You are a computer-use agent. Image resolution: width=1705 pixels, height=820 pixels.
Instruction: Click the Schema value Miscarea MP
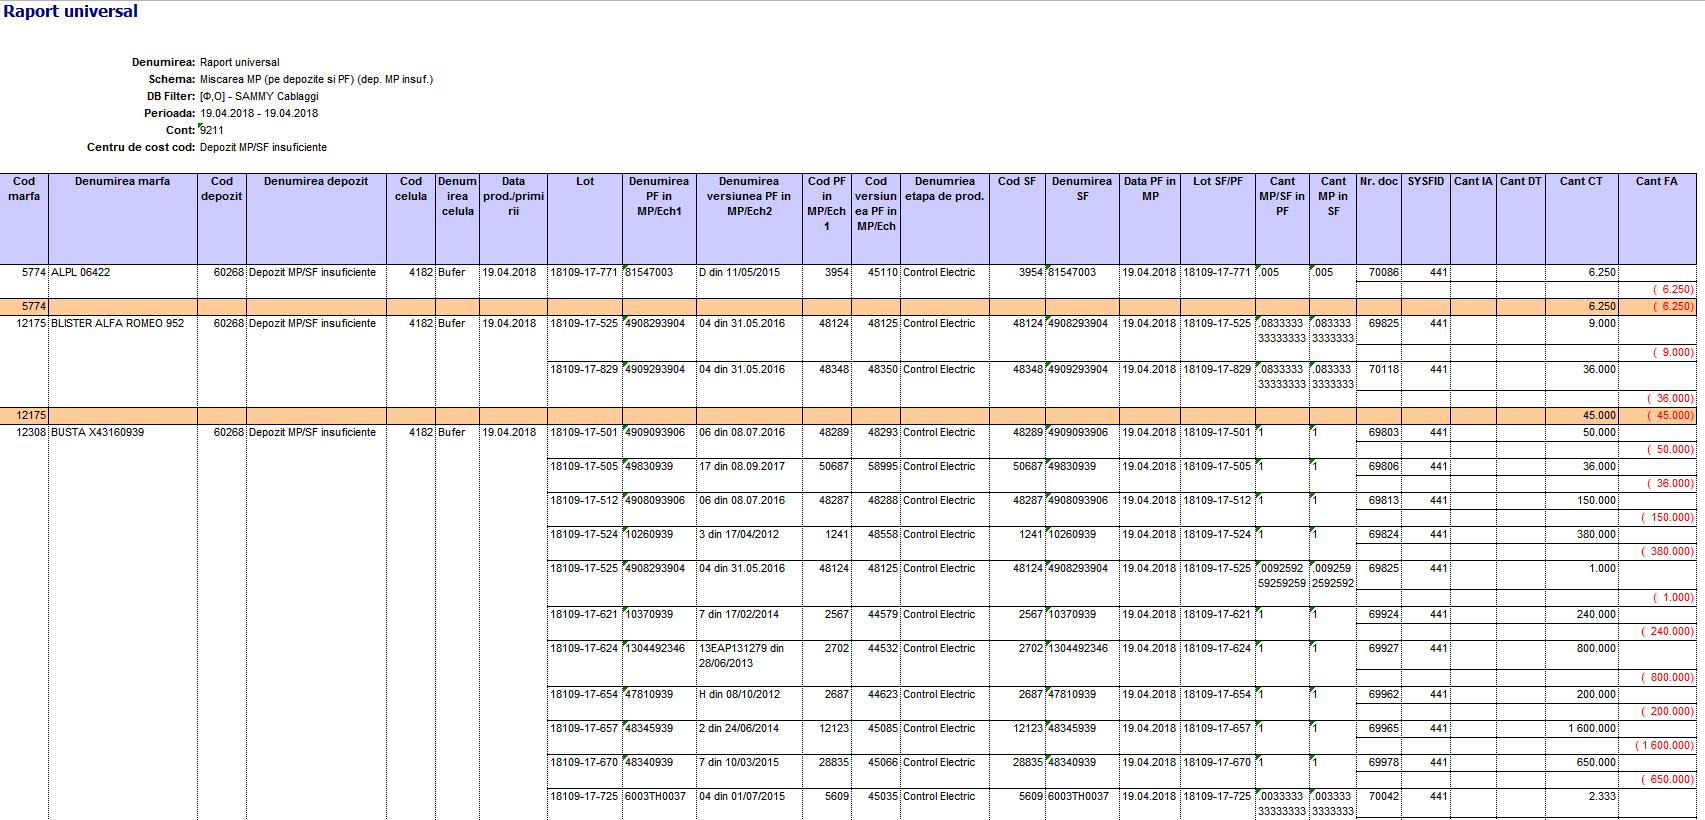tap(316, 79)
